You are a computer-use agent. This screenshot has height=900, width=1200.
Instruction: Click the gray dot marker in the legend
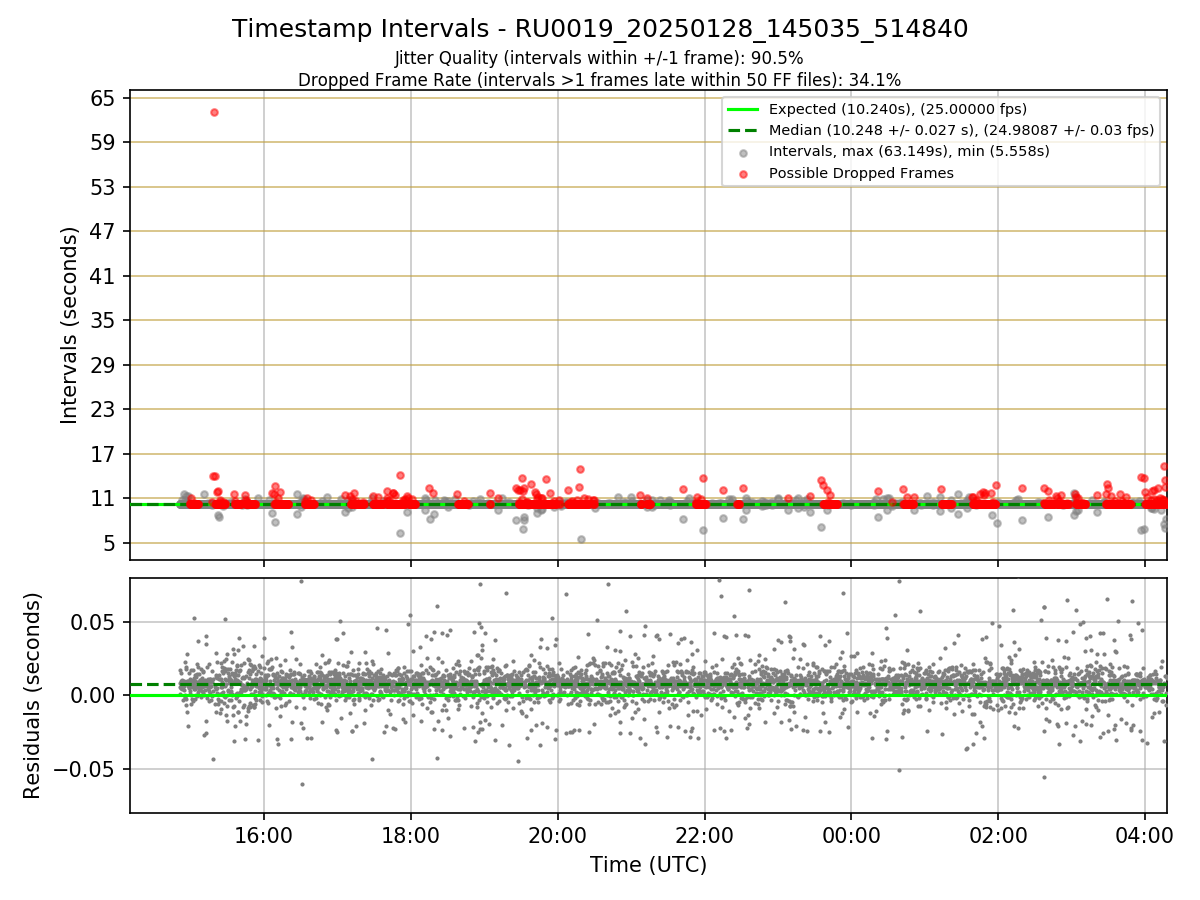coord(743,152)
